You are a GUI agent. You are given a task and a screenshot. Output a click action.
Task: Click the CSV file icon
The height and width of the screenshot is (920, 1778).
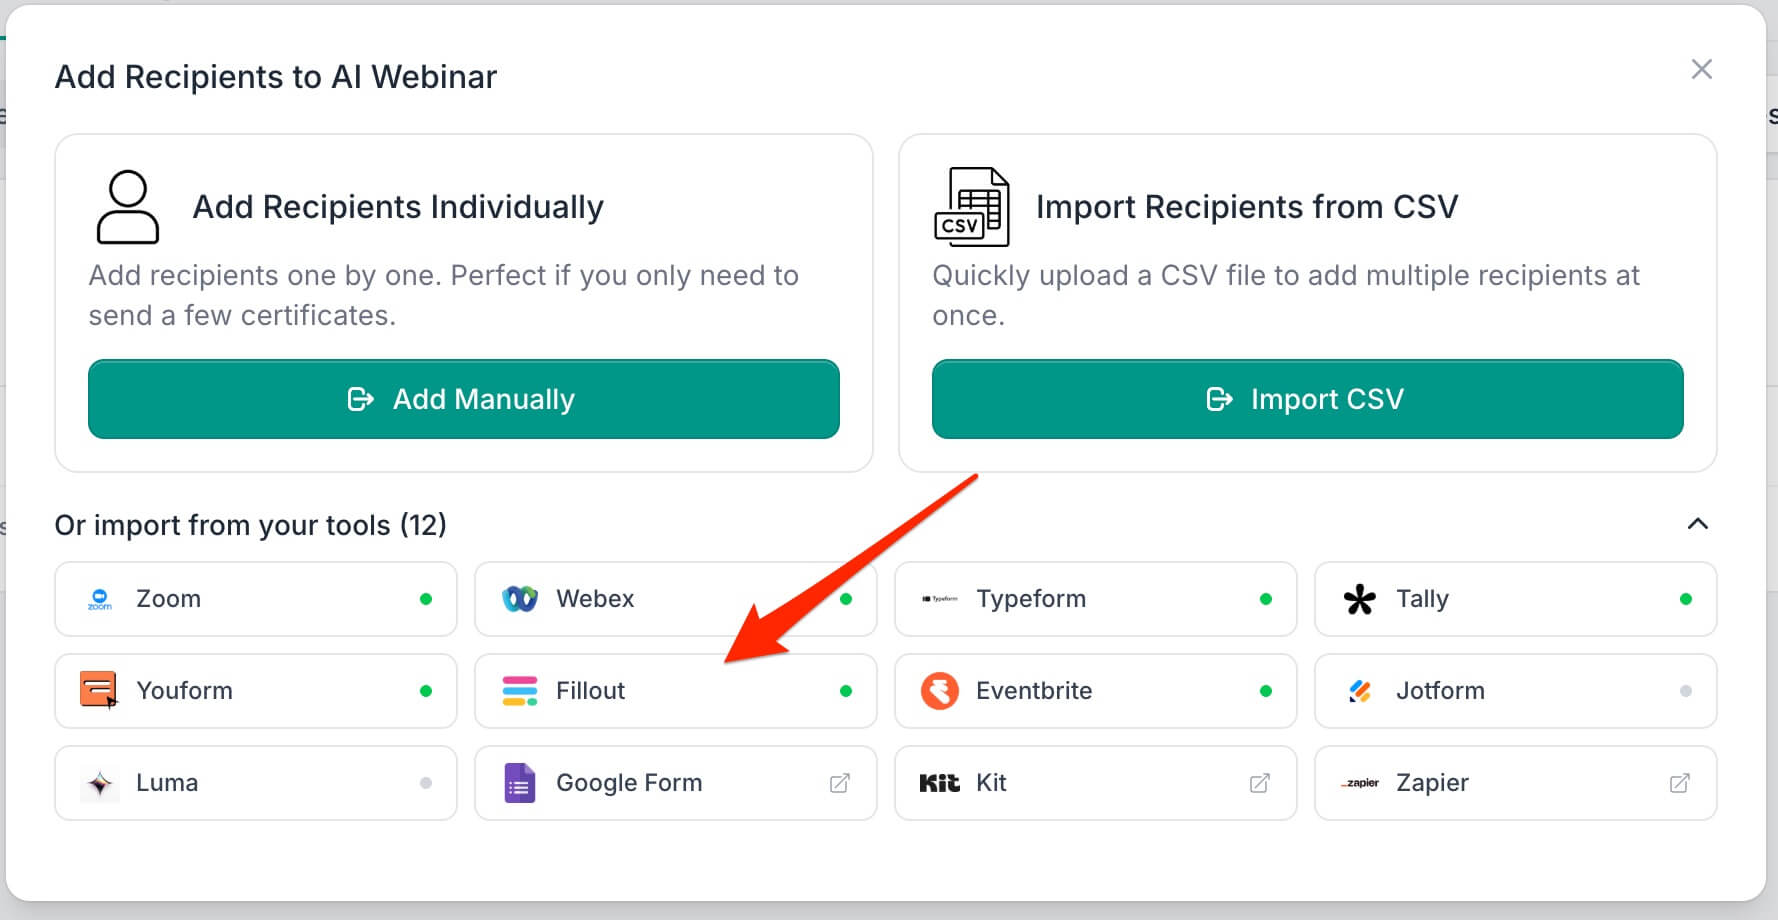[972, 207]
